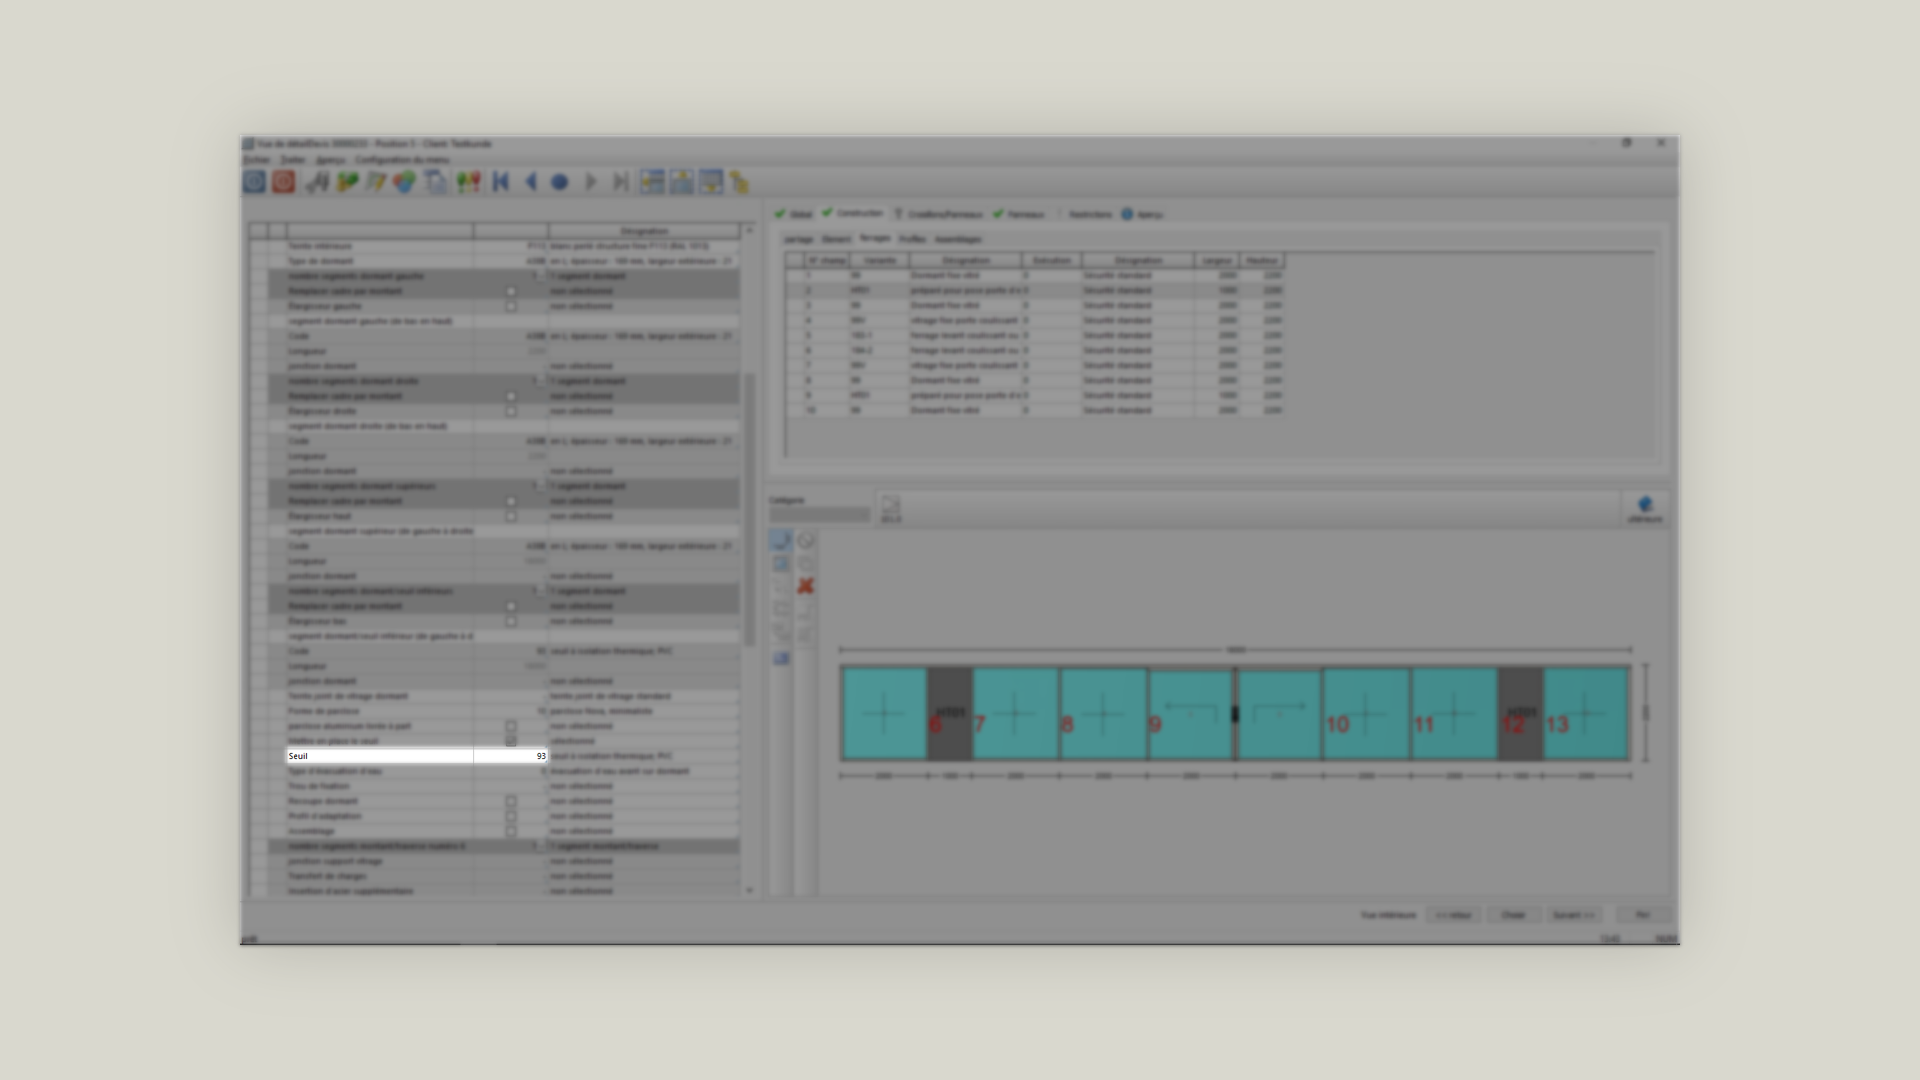
Task: Toggle the 'parclose aluminium livrée à part' checkbox
Action: click(x=511, y=726)
